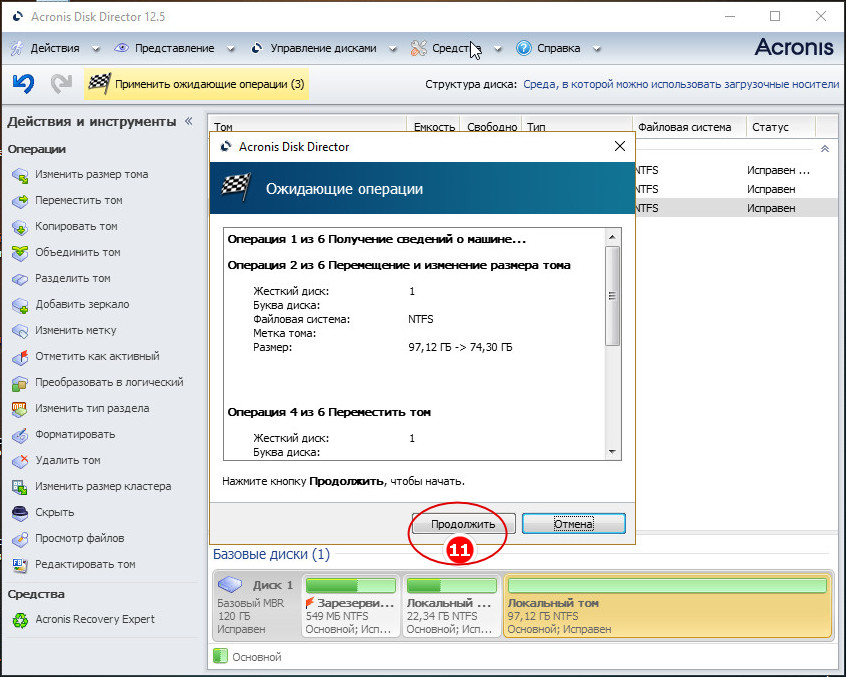Click the Изменить размер тома icon

pyautogui.click(x=20, y=175)
